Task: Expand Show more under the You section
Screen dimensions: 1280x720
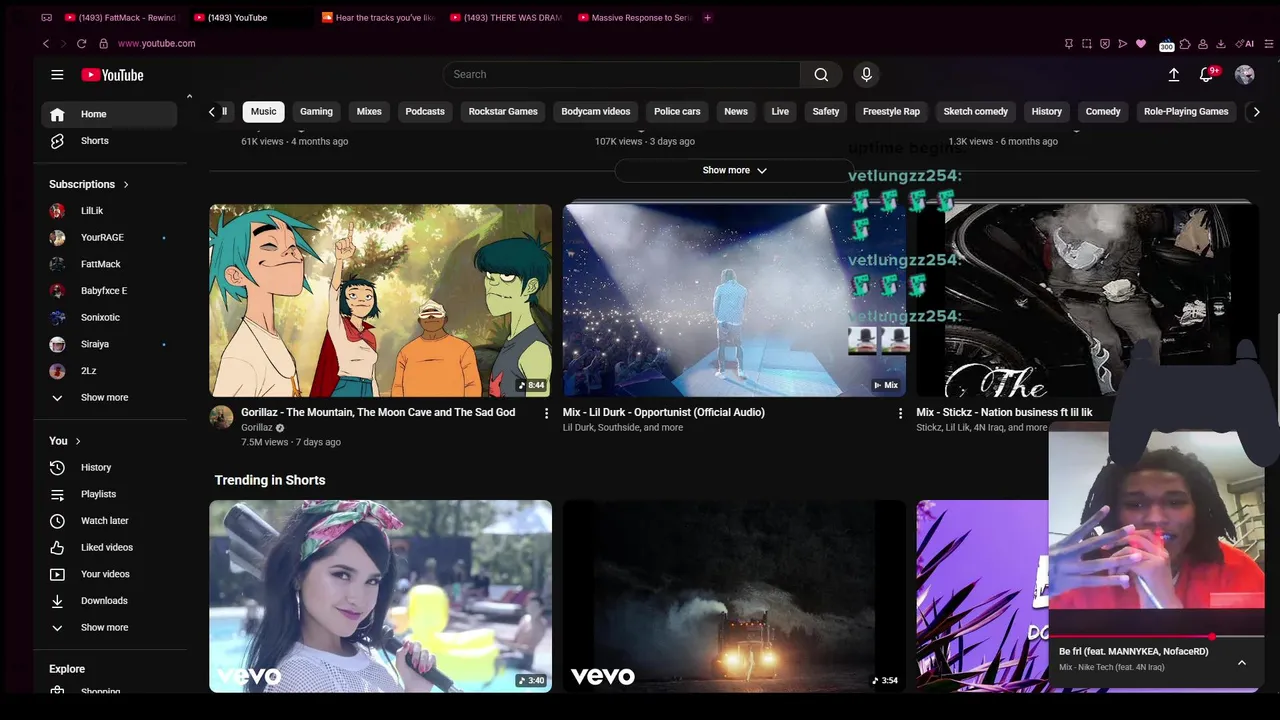Action: pyautogui.click(x=109, y=628)
